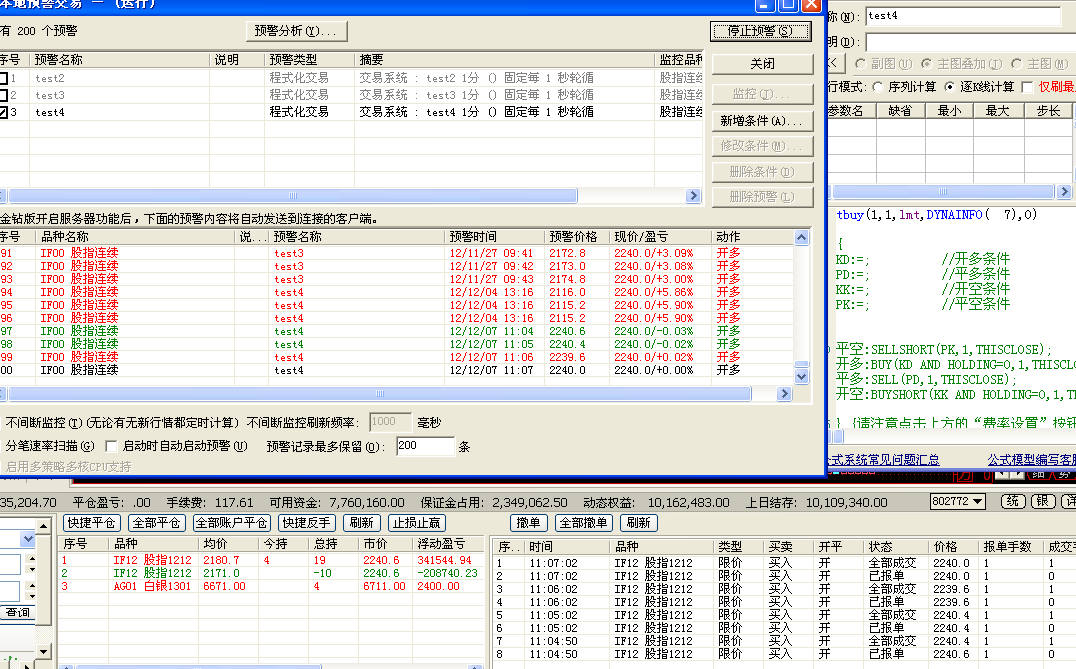Image resolution: width=1076 pixels, height=669 pixels.
Task: Sort by 预警时间 column header
Action: pos(494,237)
